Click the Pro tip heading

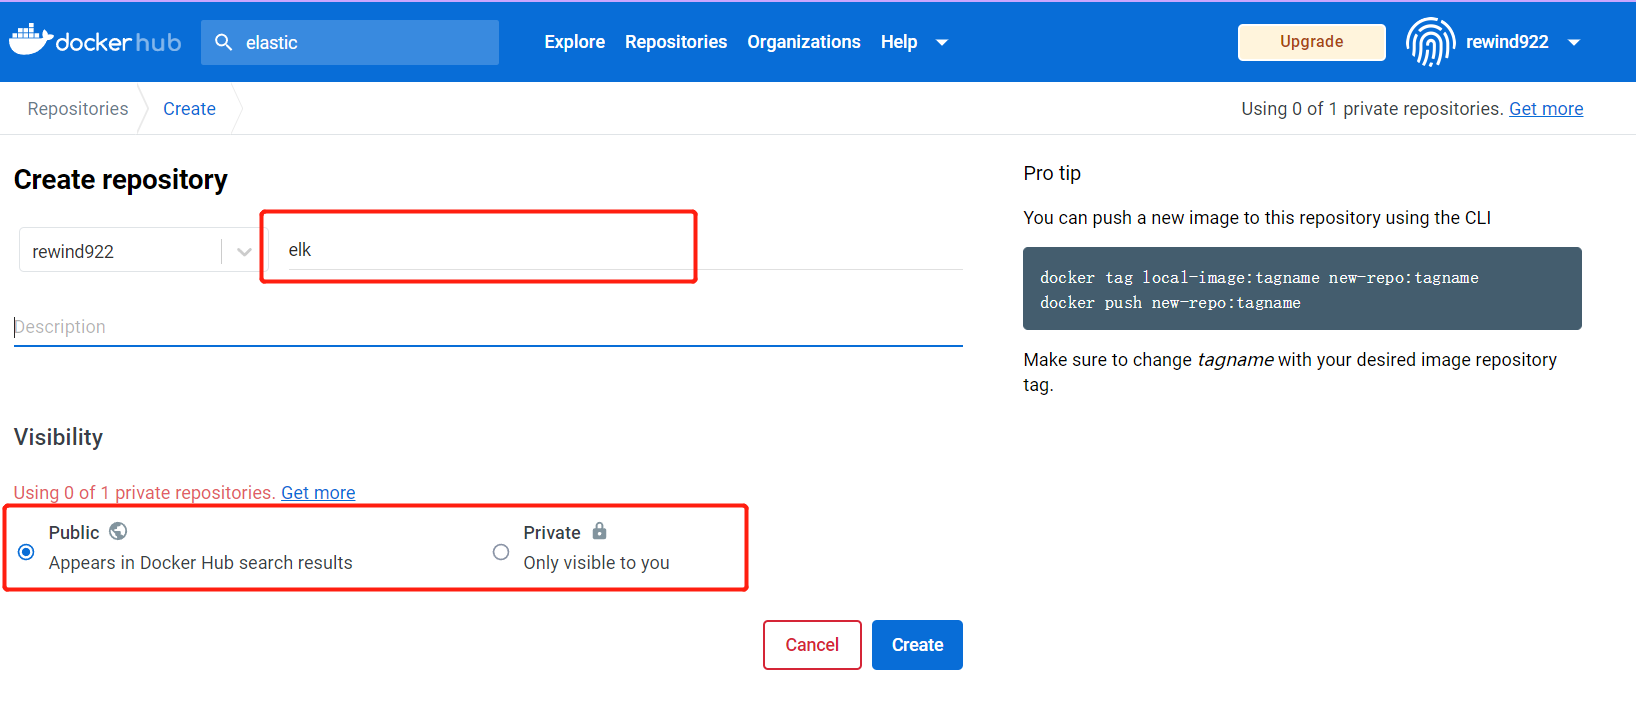(x=1052, y=173)
